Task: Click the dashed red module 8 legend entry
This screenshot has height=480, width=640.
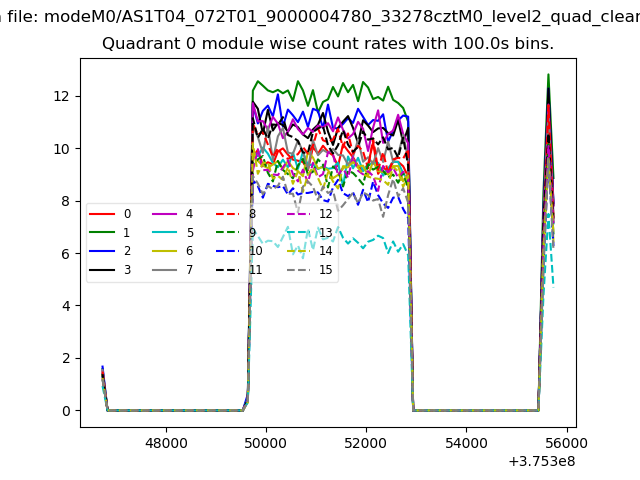Action: click(x=237, y=214)
